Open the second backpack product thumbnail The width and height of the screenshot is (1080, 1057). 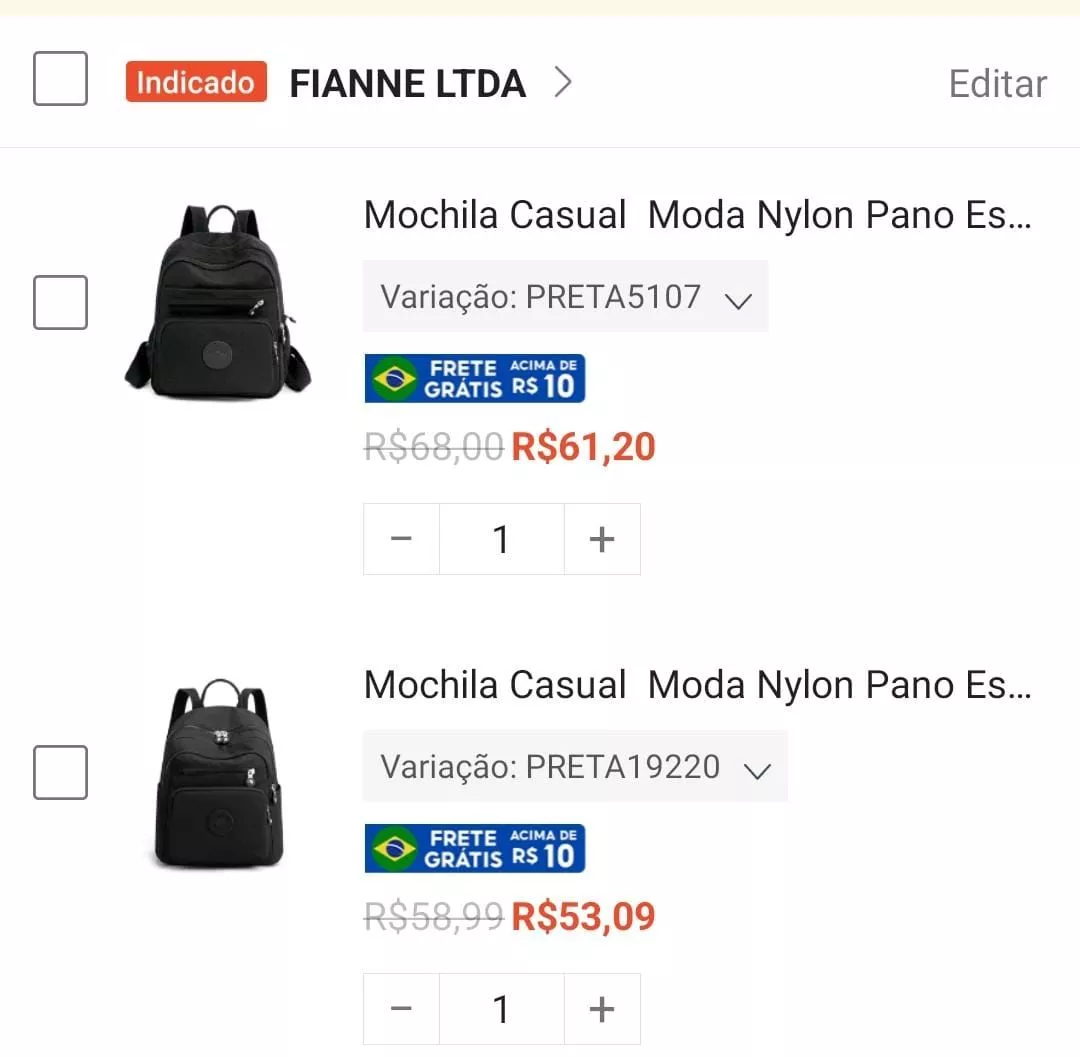point(218,772)
